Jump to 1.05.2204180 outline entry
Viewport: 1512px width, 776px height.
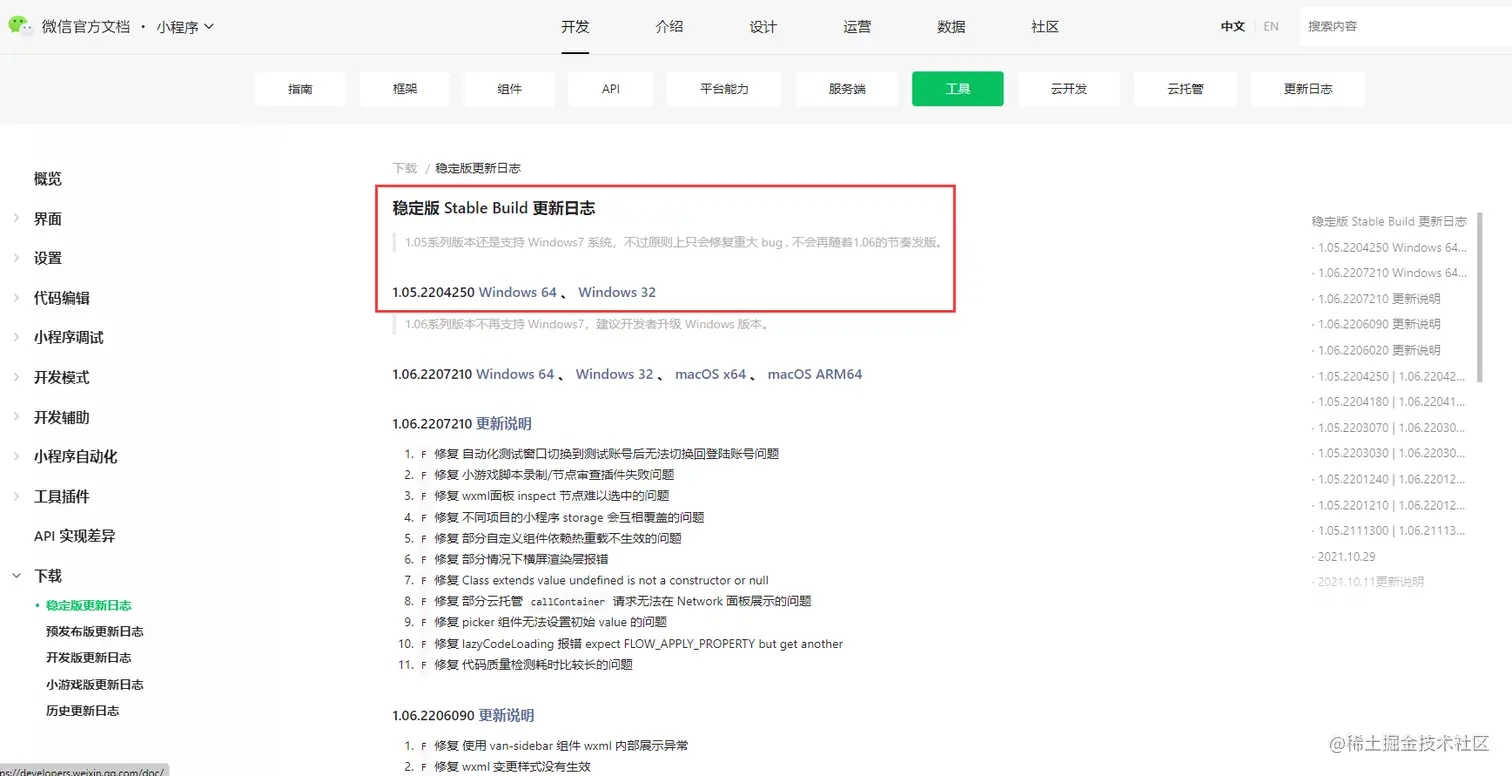pos(1390,402)
